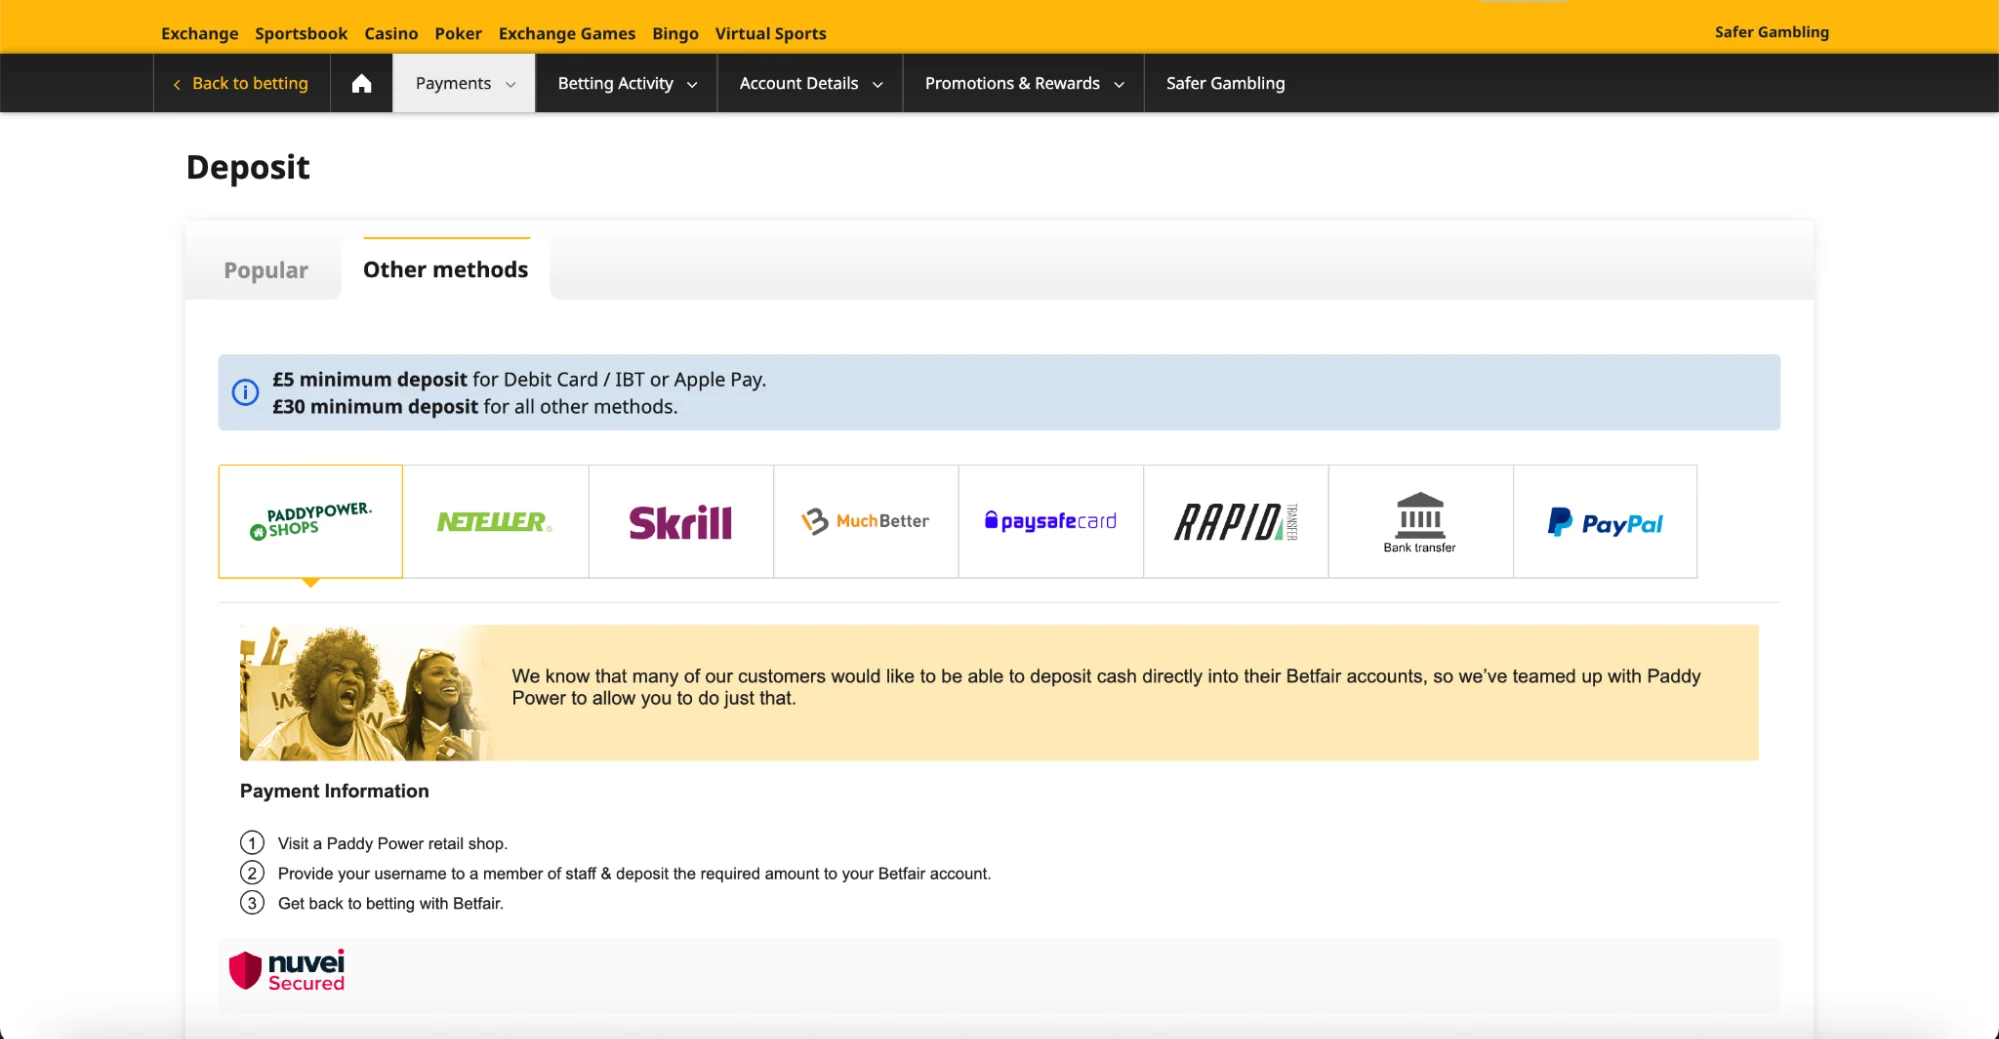Expand Account Details menu
The height and width of the screenshot is (1039, 1999).
coord(810,83)
